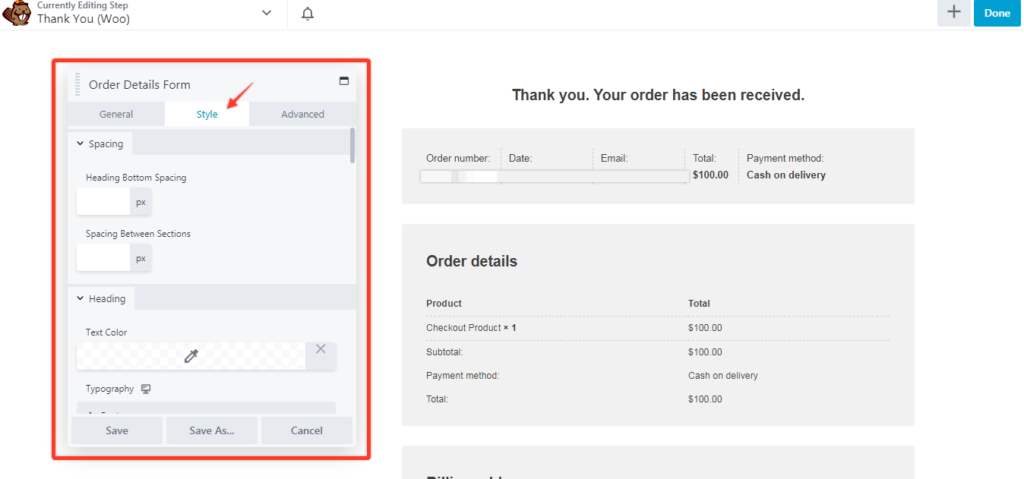
Task: Maximize the Order Details Form panel
Action: [345, 81]
